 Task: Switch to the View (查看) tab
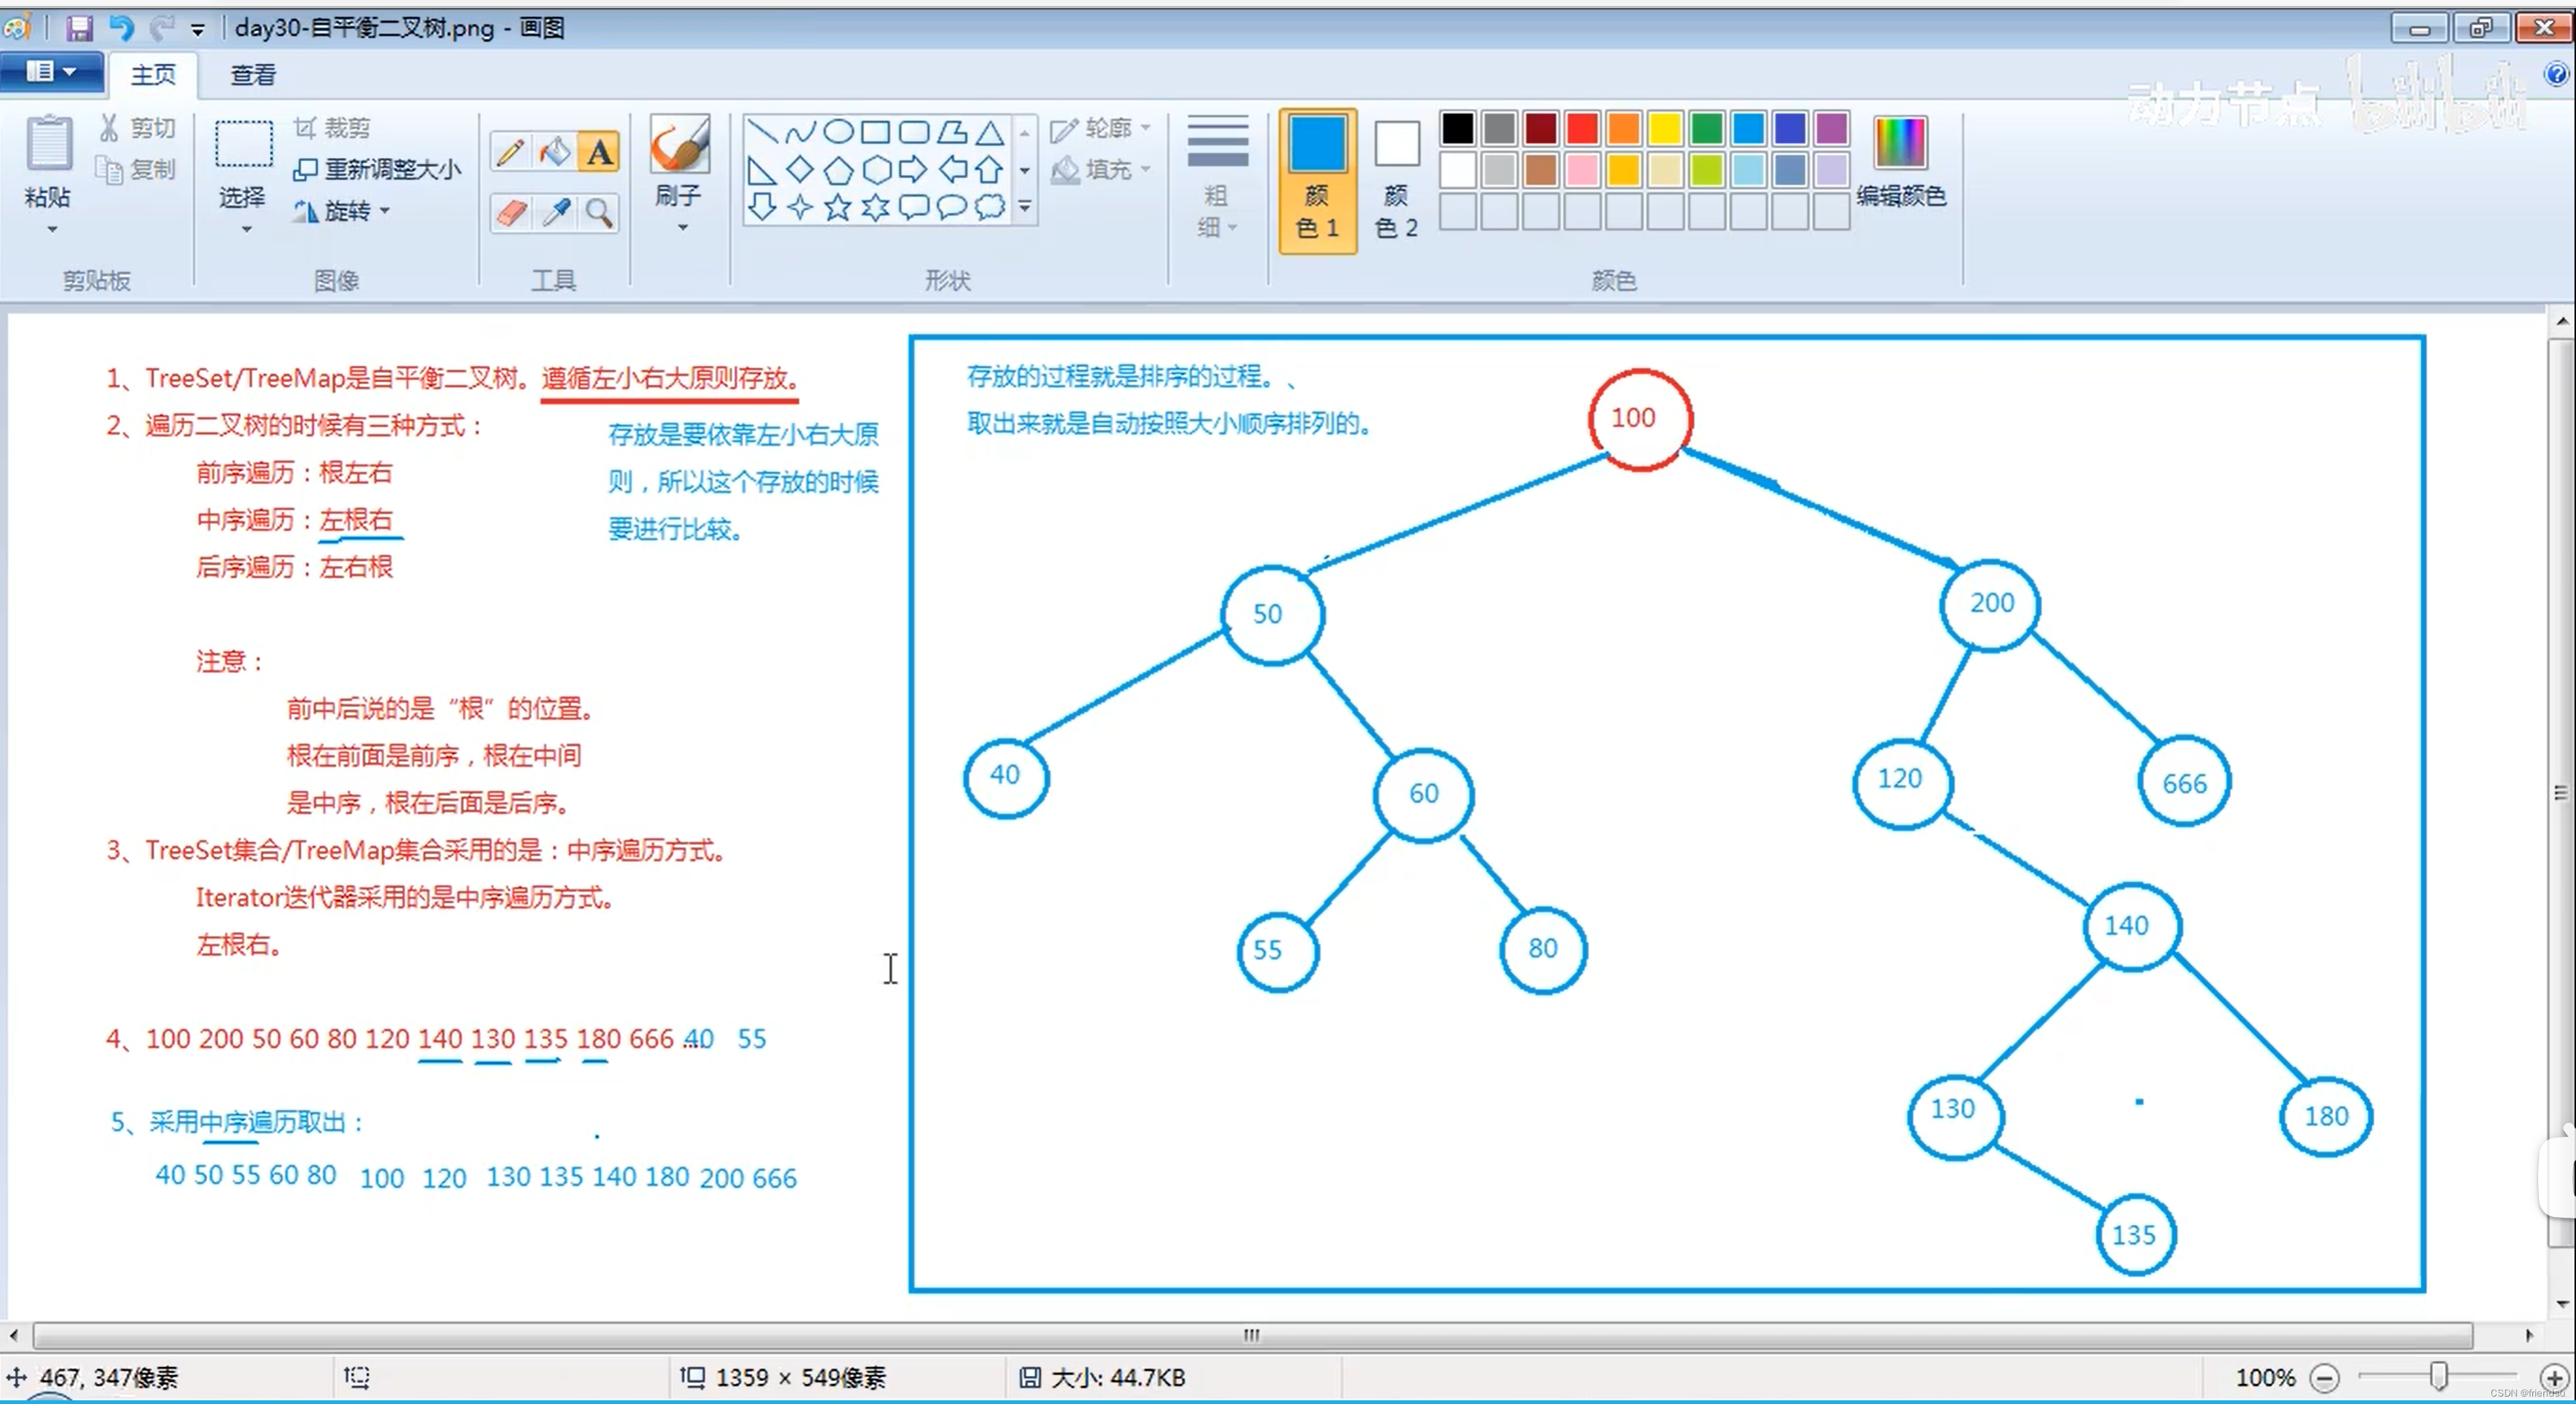252,74
